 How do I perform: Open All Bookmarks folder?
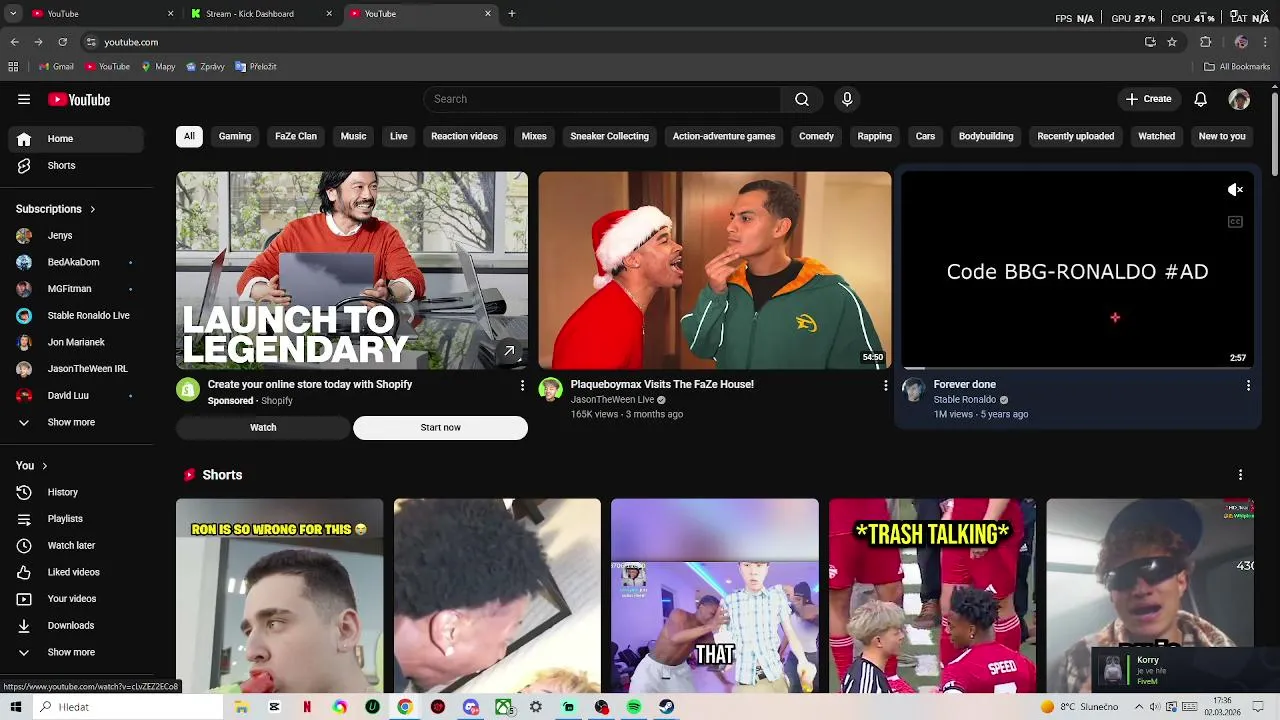tap(1237, 67)
